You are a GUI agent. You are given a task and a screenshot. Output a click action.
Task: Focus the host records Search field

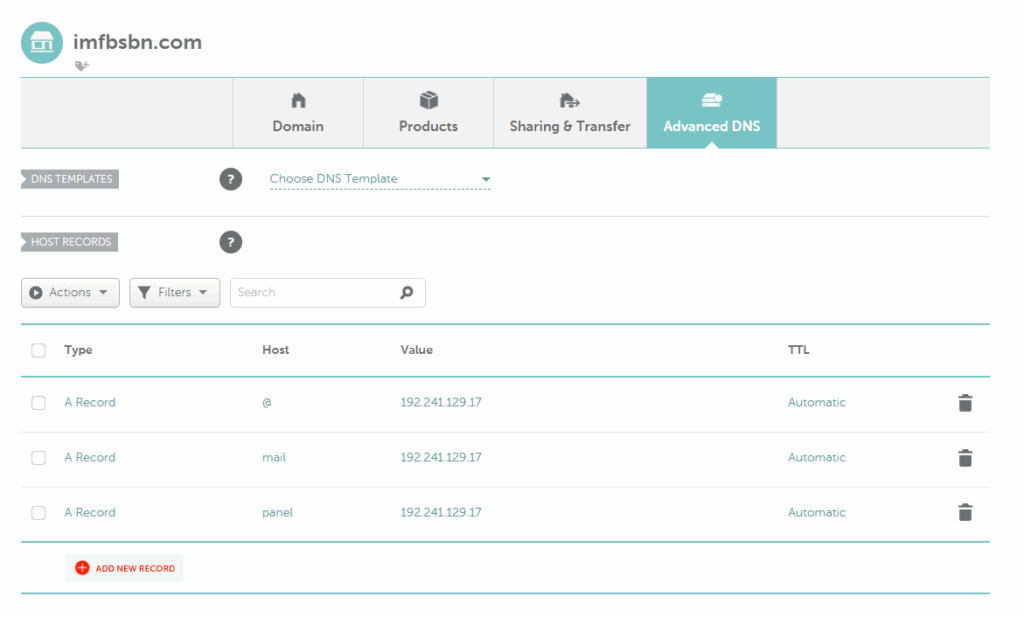pos(315,293)
